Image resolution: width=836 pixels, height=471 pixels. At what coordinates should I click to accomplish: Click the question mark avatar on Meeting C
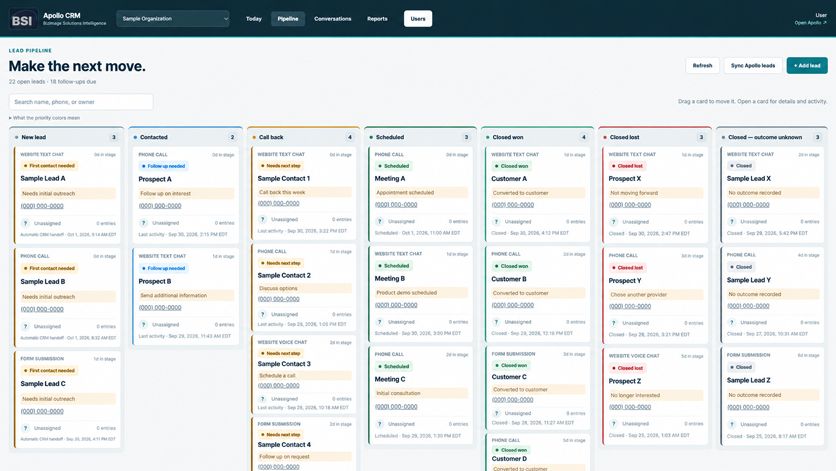380,425
